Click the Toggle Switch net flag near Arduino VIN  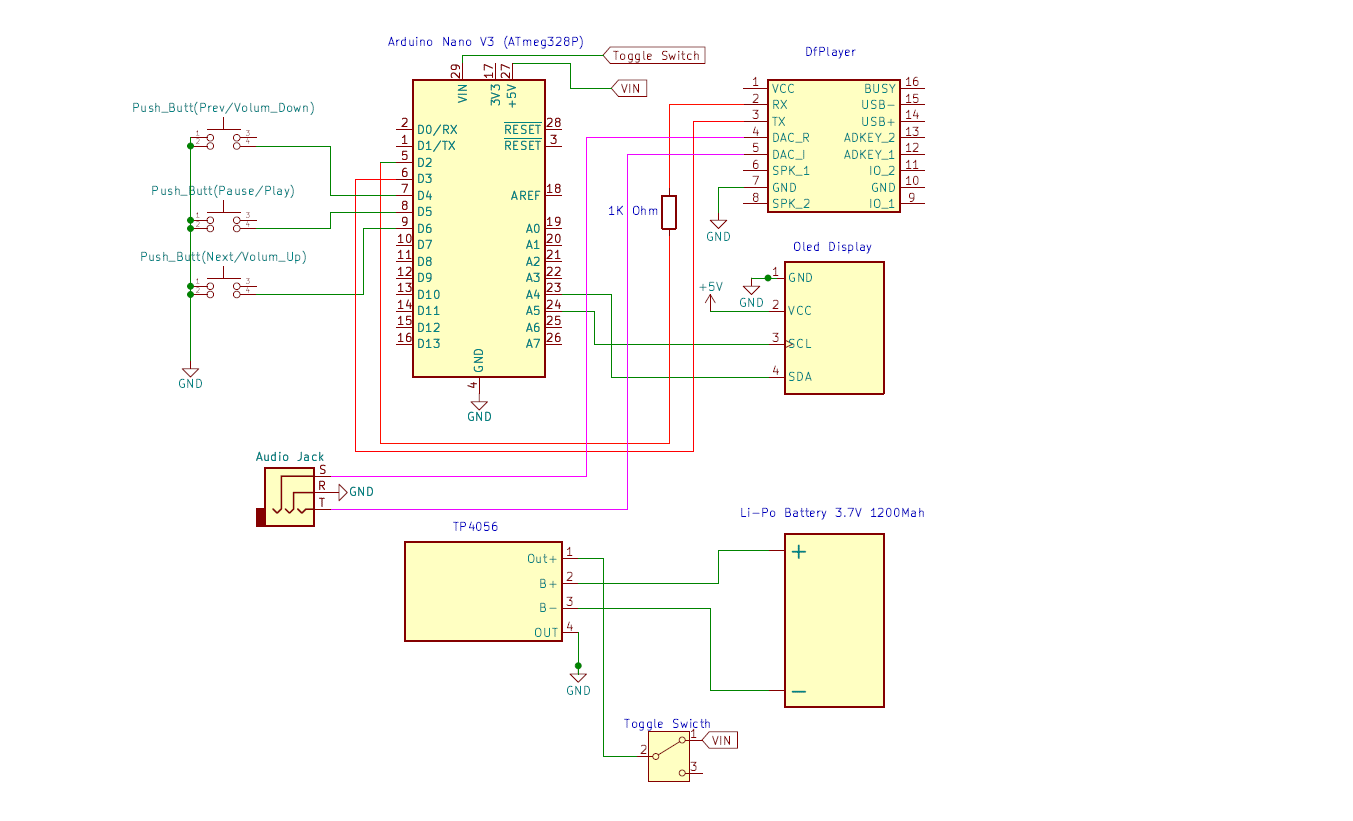click(x=654, y=56)
